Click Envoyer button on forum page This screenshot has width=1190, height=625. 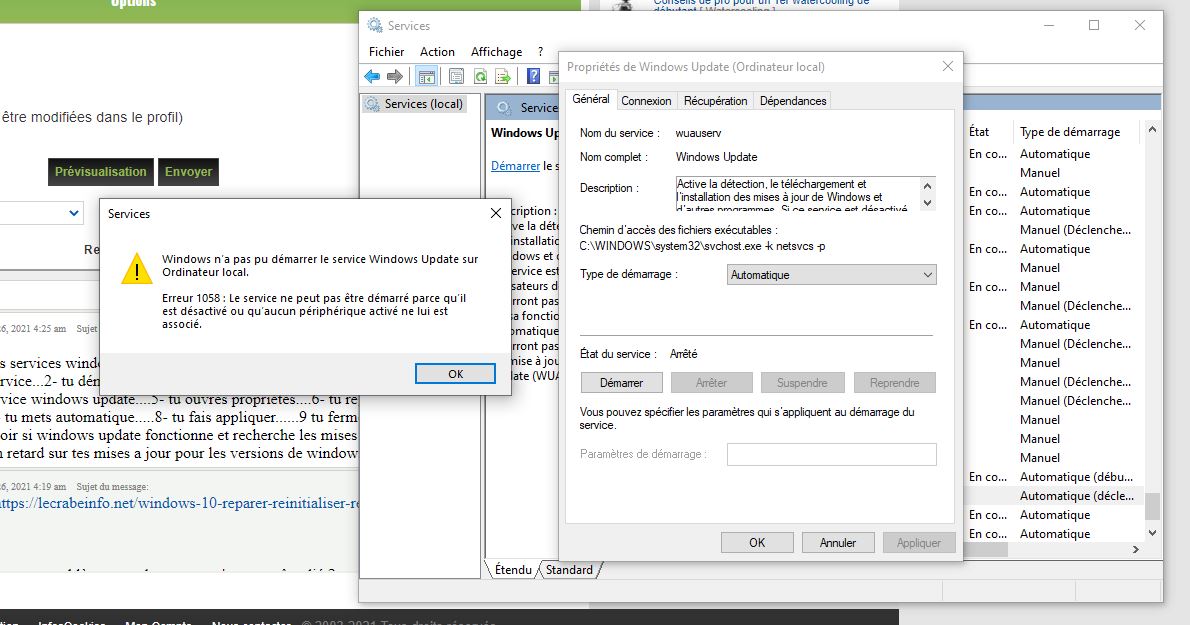(188, 171)
